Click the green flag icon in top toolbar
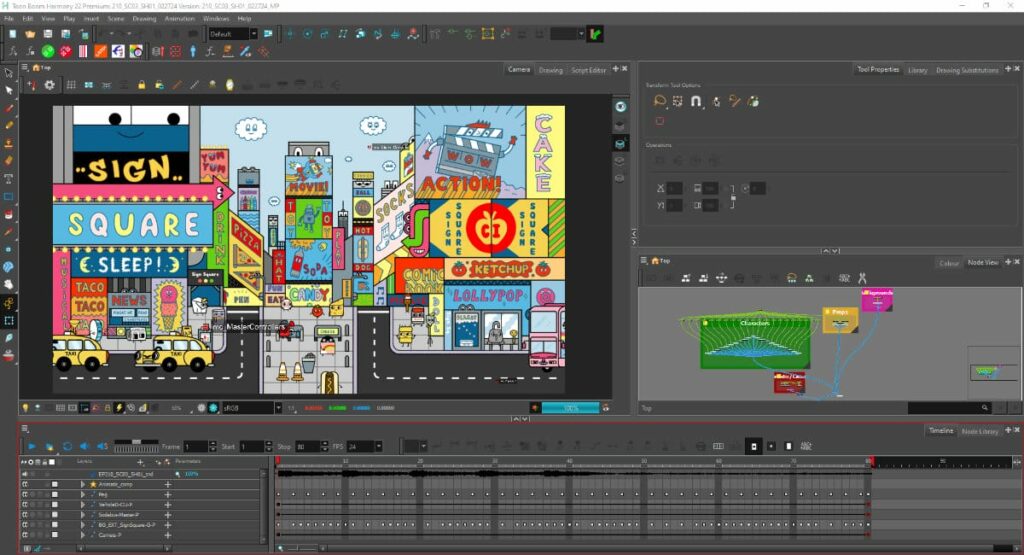1024x555 pixels. 595,33
